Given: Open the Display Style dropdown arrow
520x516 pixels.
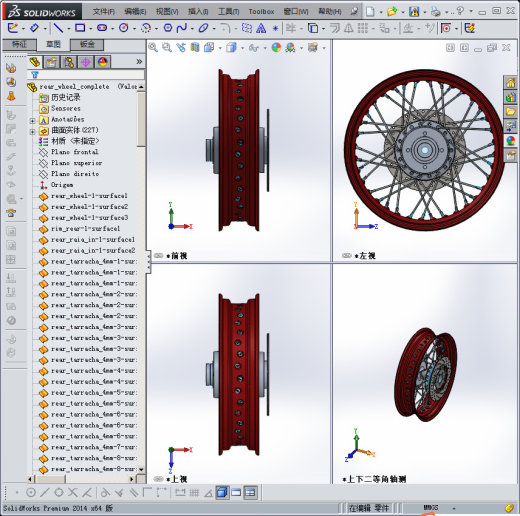Looking at the screenshot, I should (242, 48).
